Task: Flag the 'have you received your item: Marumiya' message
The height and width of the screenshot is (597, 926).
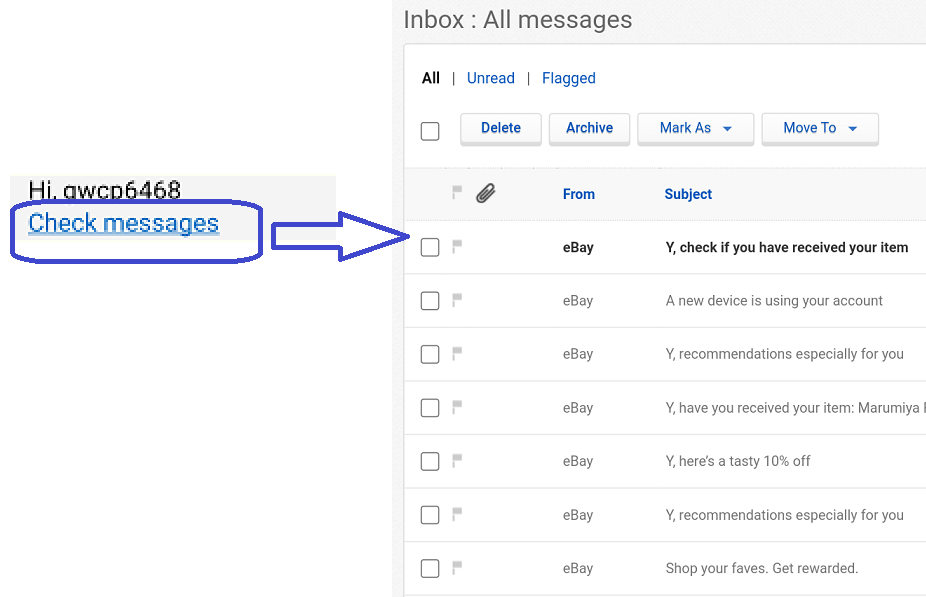Action: click(x=457, y=407)
